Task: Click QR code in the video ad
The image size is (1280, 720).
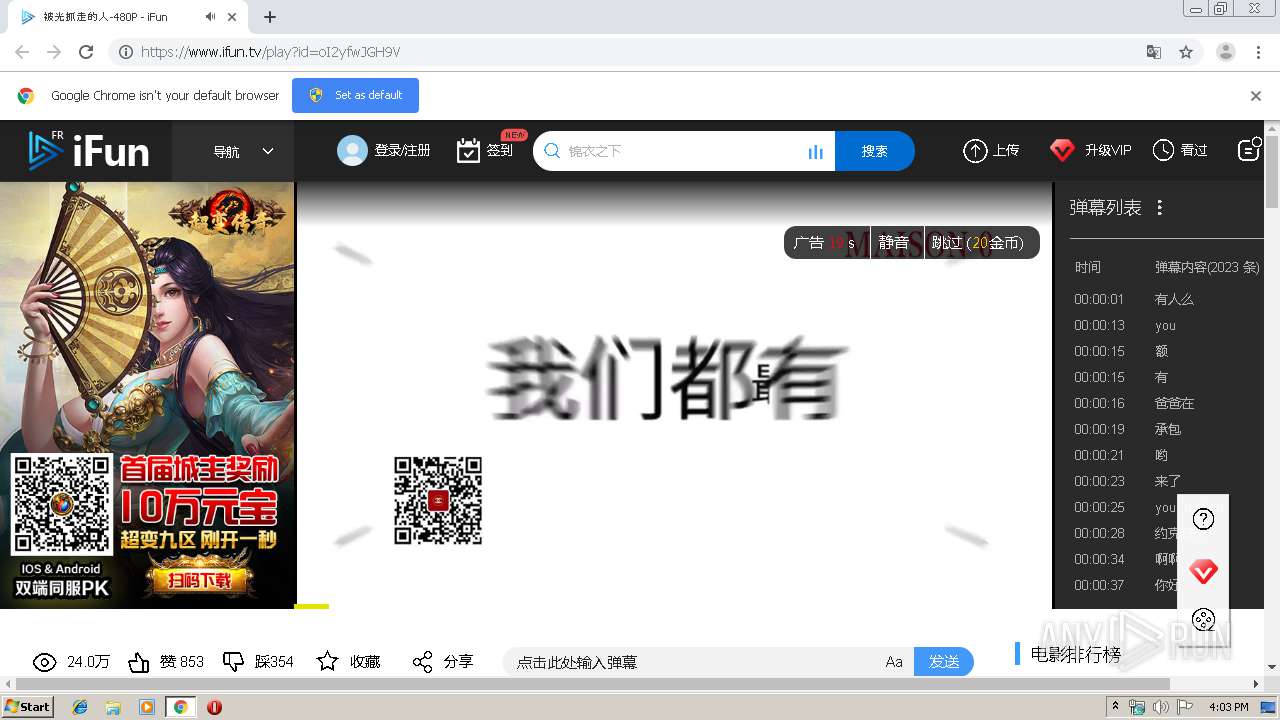Action: click(x=438, y=501)
